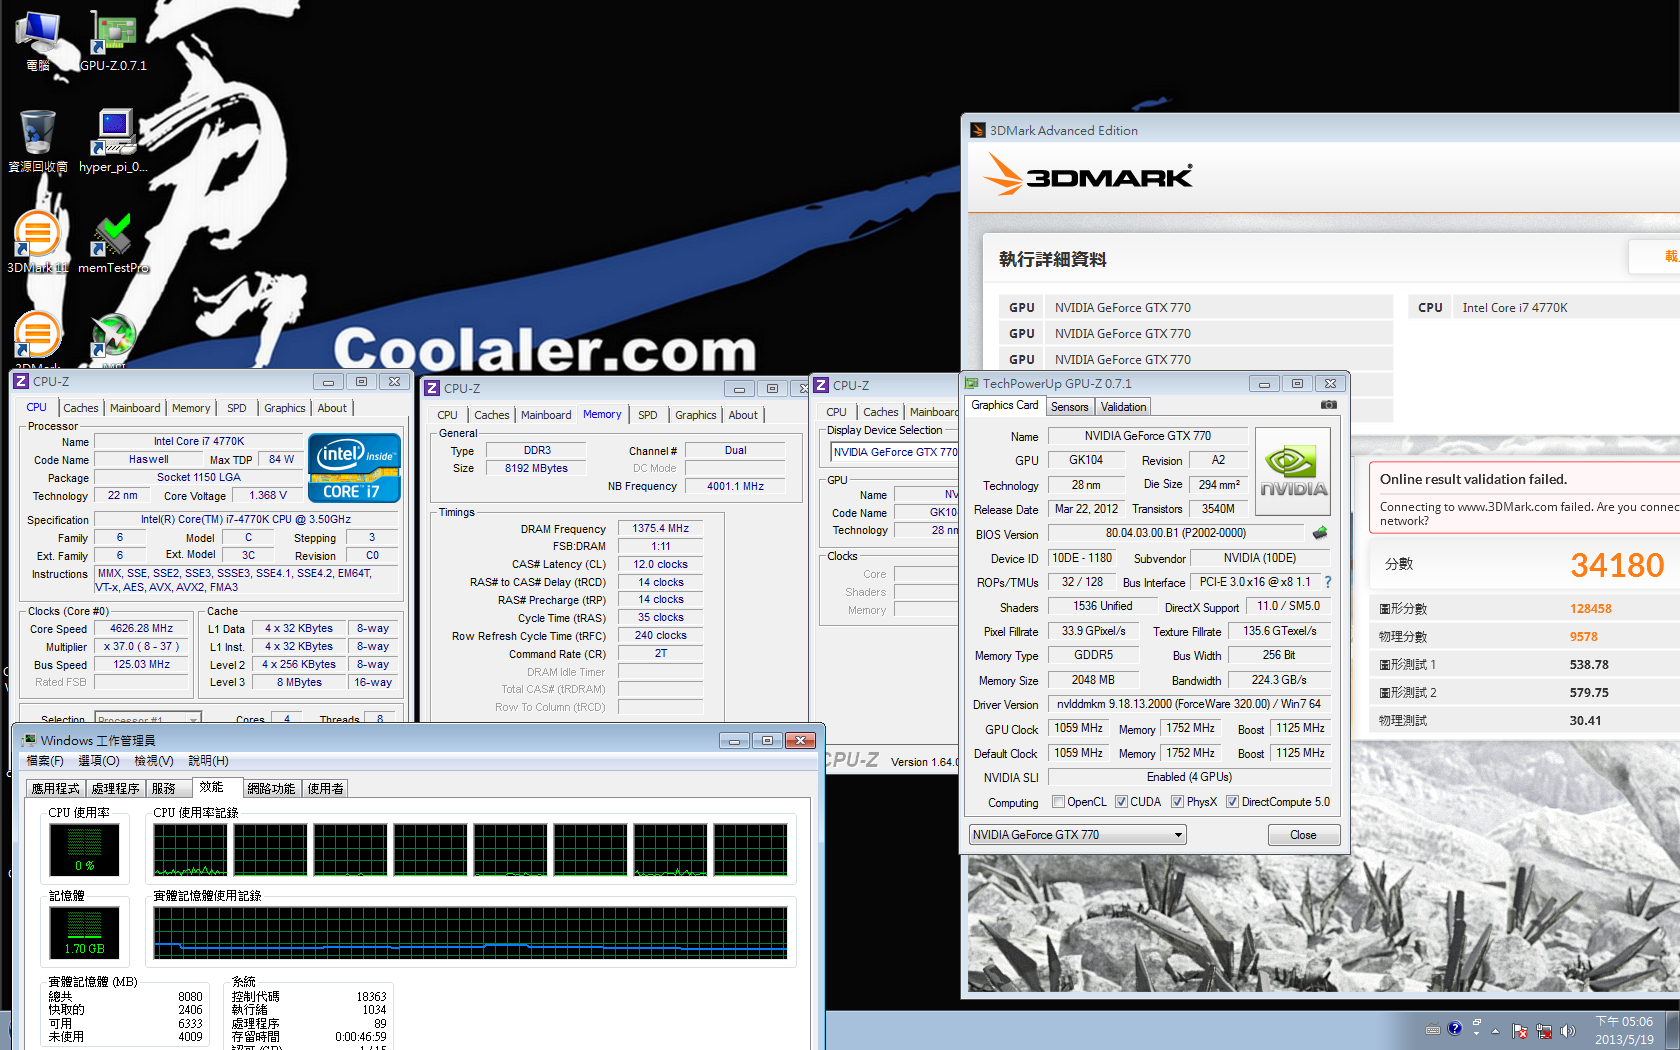Open the network disconnected tray icon
The height and width of the screenshot is (1050, 1680).
click(1544, 1030)
